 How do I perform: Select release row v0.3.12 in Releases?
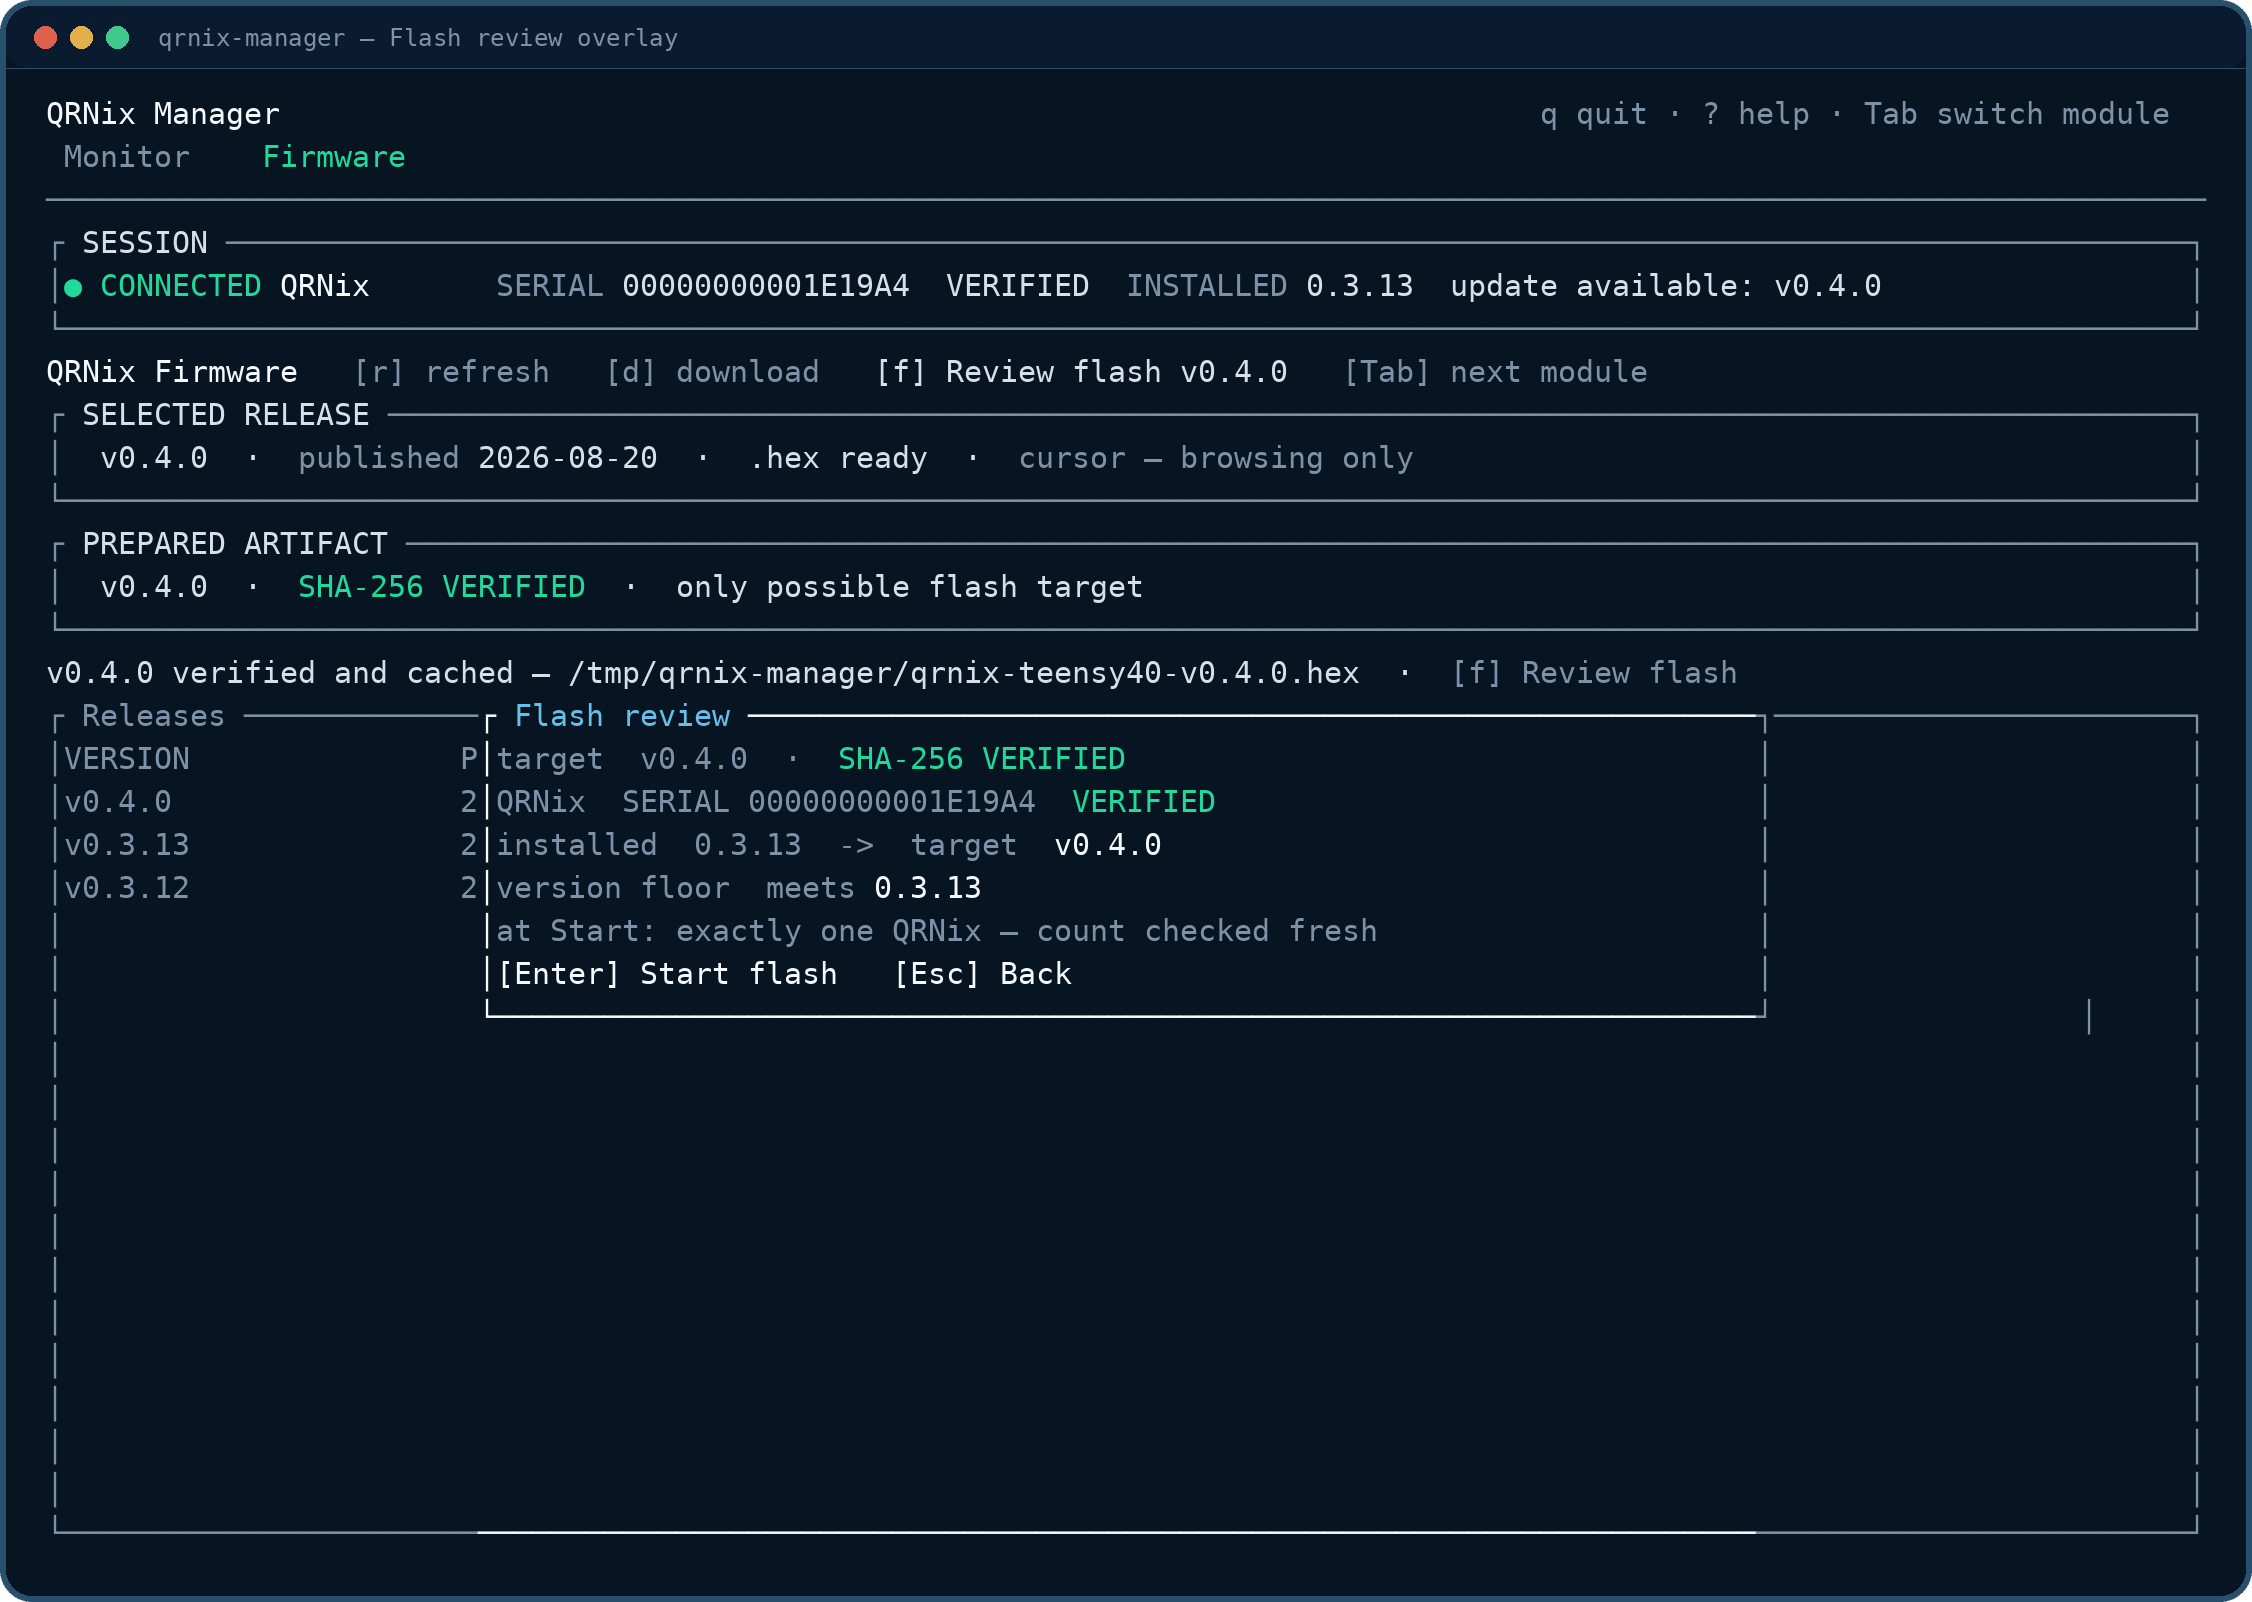(270, 888)
